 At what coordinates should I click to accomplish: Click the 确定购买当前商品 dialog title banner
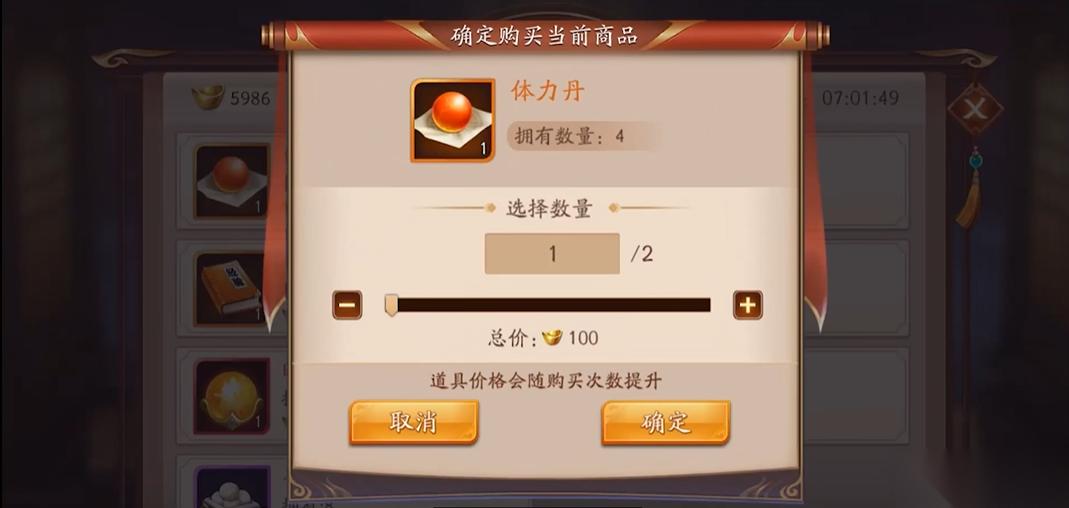tap(545, 35)
